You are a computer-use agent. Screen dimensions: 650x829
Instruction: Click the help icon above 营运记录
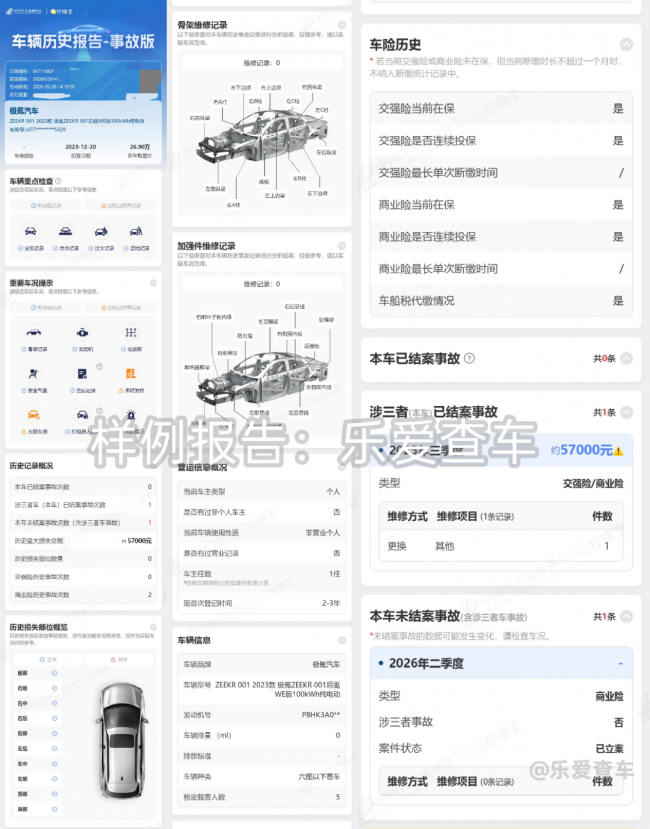point(99,366)
